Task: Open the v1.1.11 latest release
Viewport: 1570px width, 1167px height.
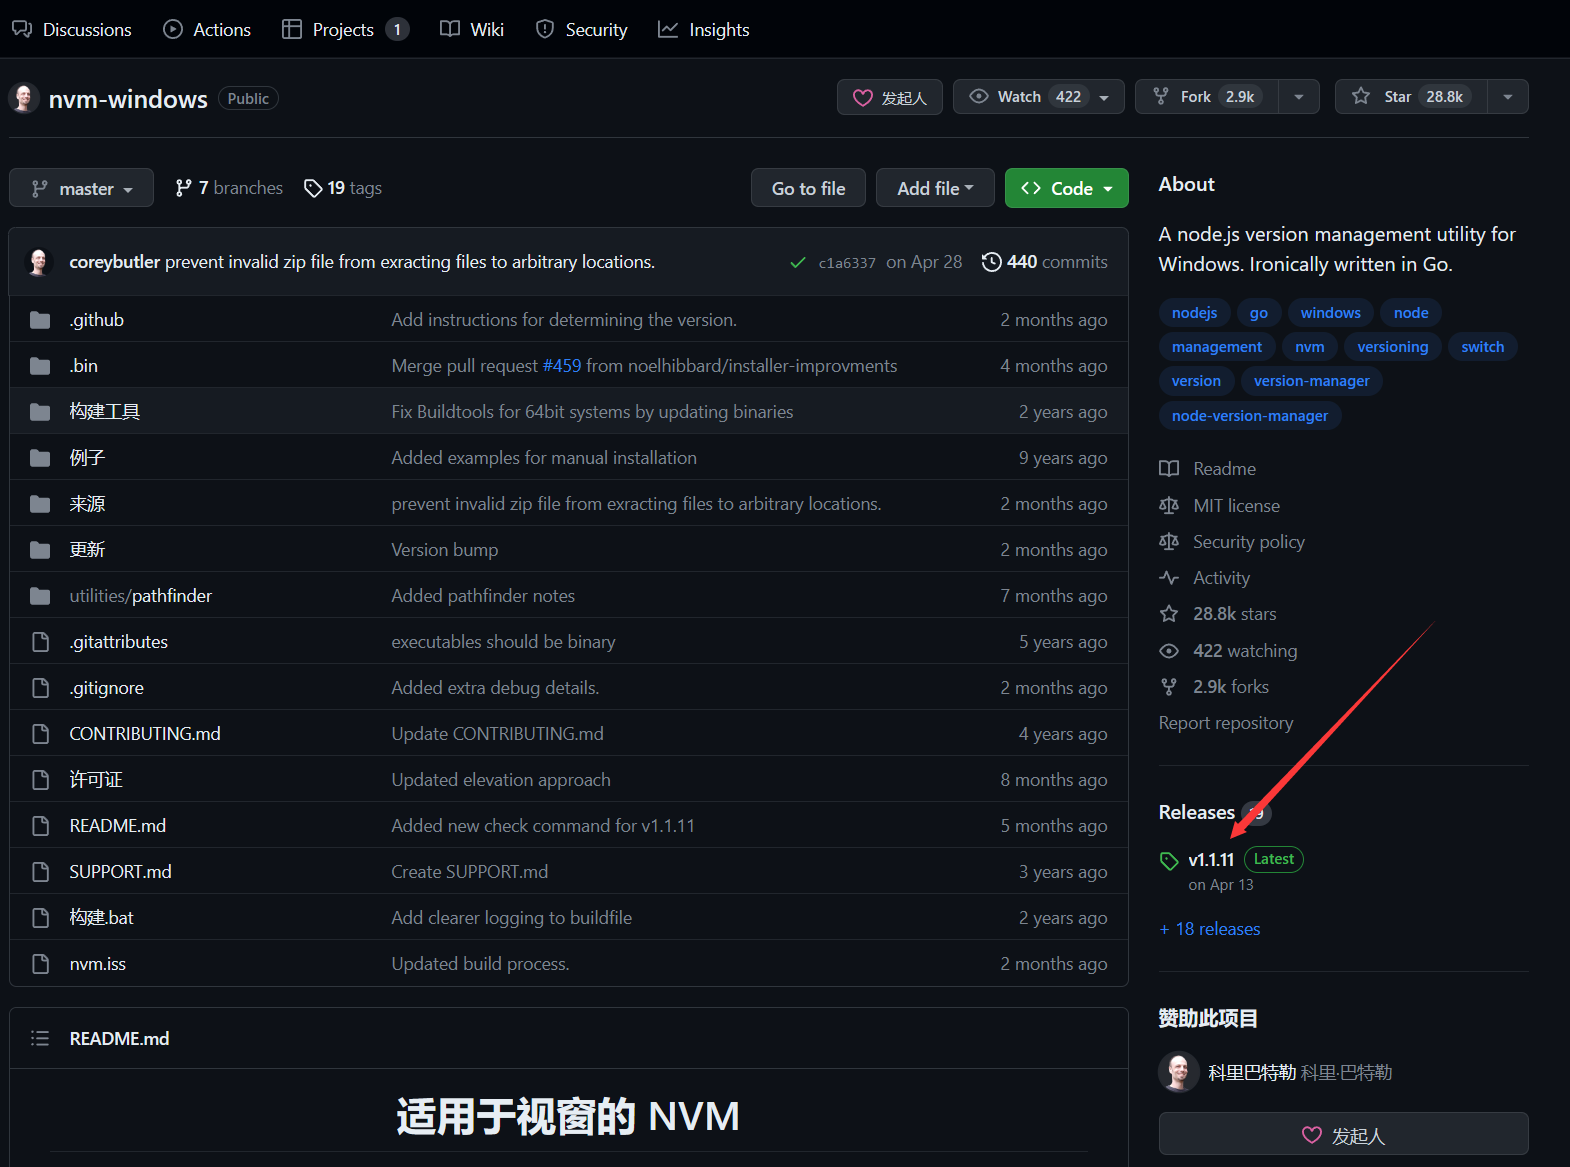Action: [x=1211, y=860]
